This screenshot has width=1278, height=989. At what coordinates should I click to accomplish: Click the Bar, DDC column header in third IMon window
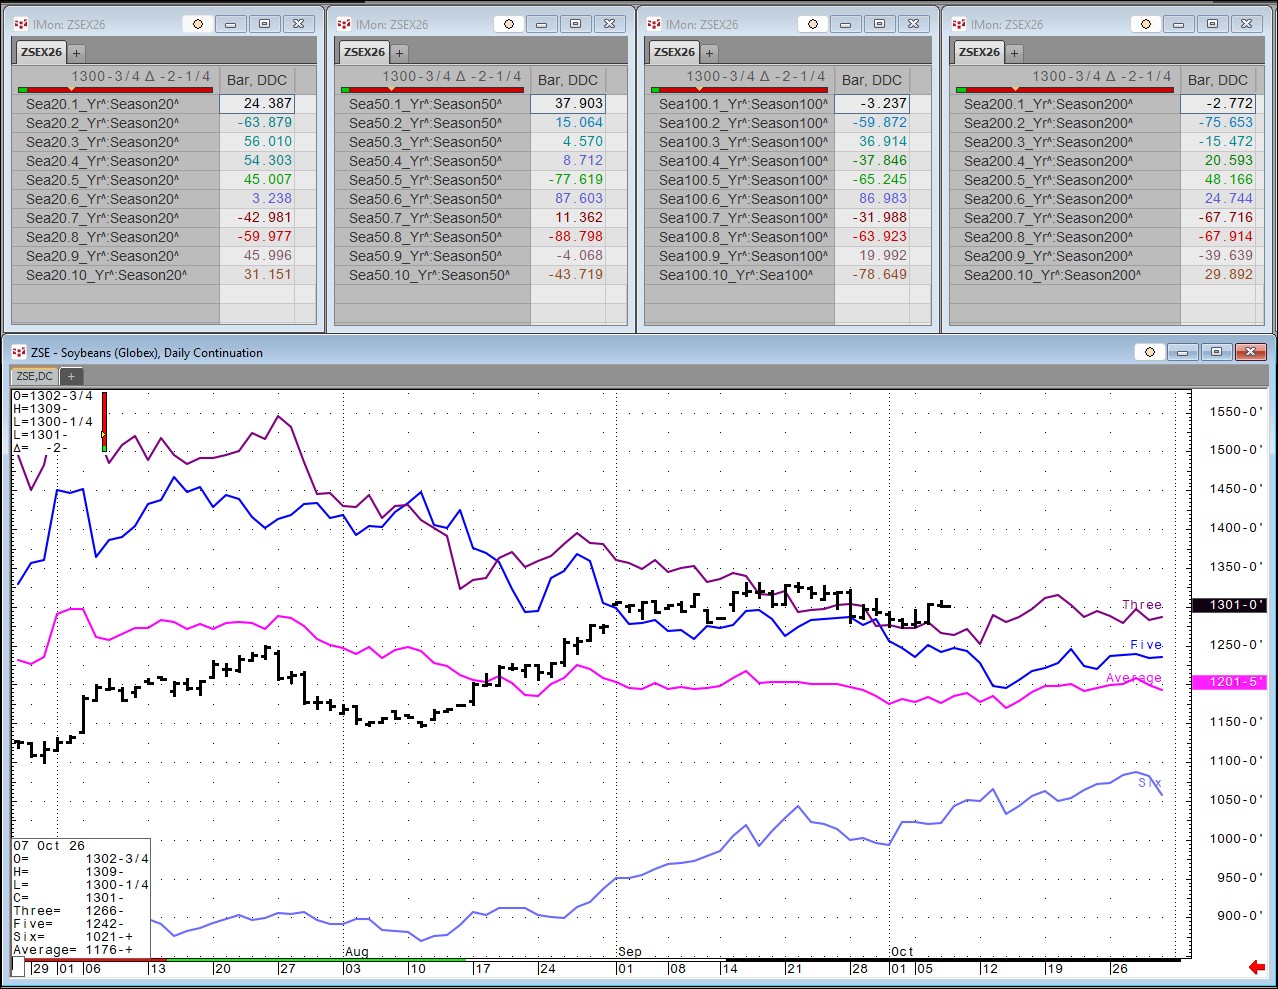coord(871,80)
